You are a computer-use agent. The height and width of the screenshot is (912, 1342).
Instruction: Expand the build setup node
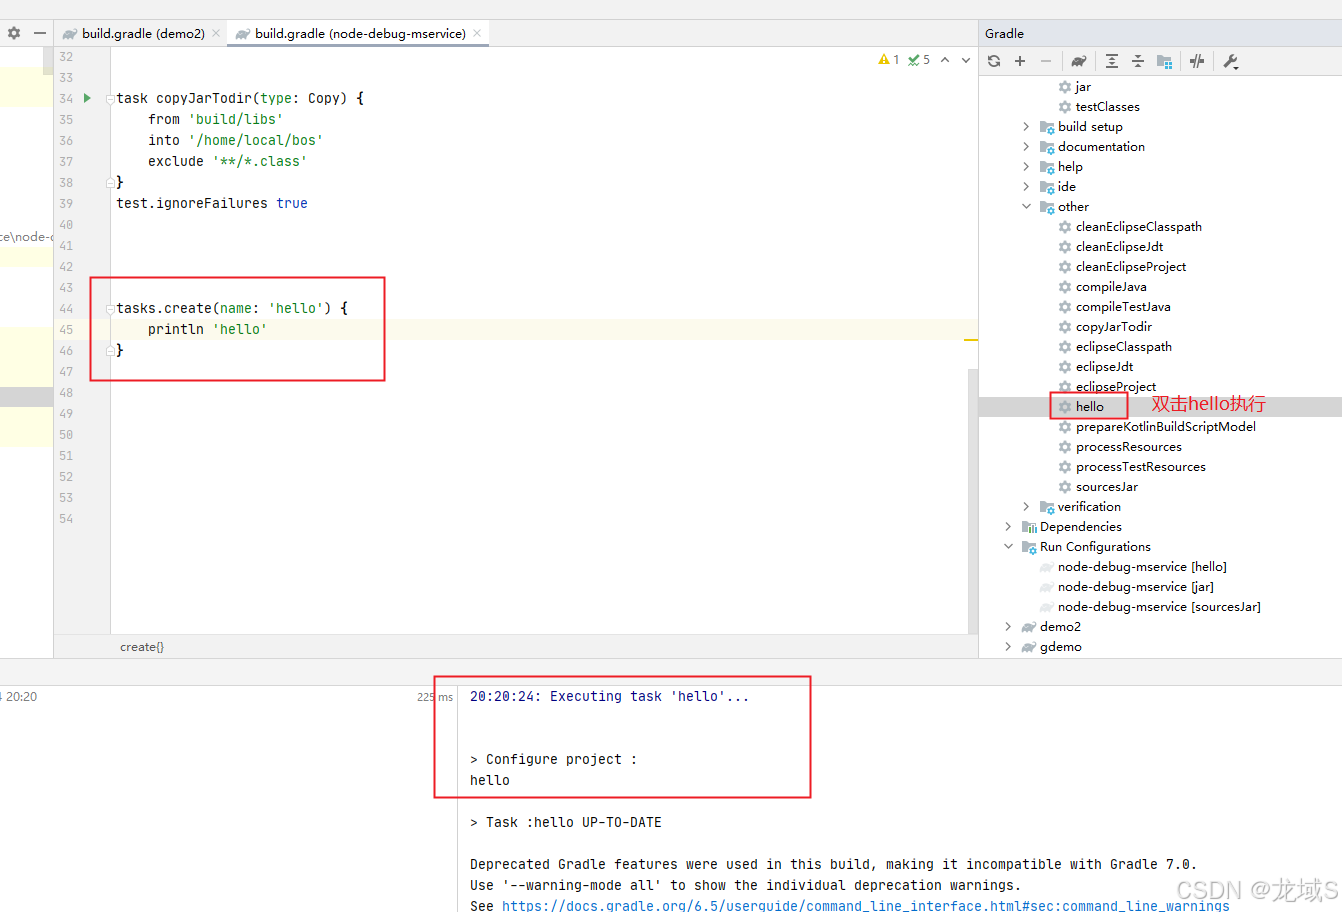[1026, 126]
